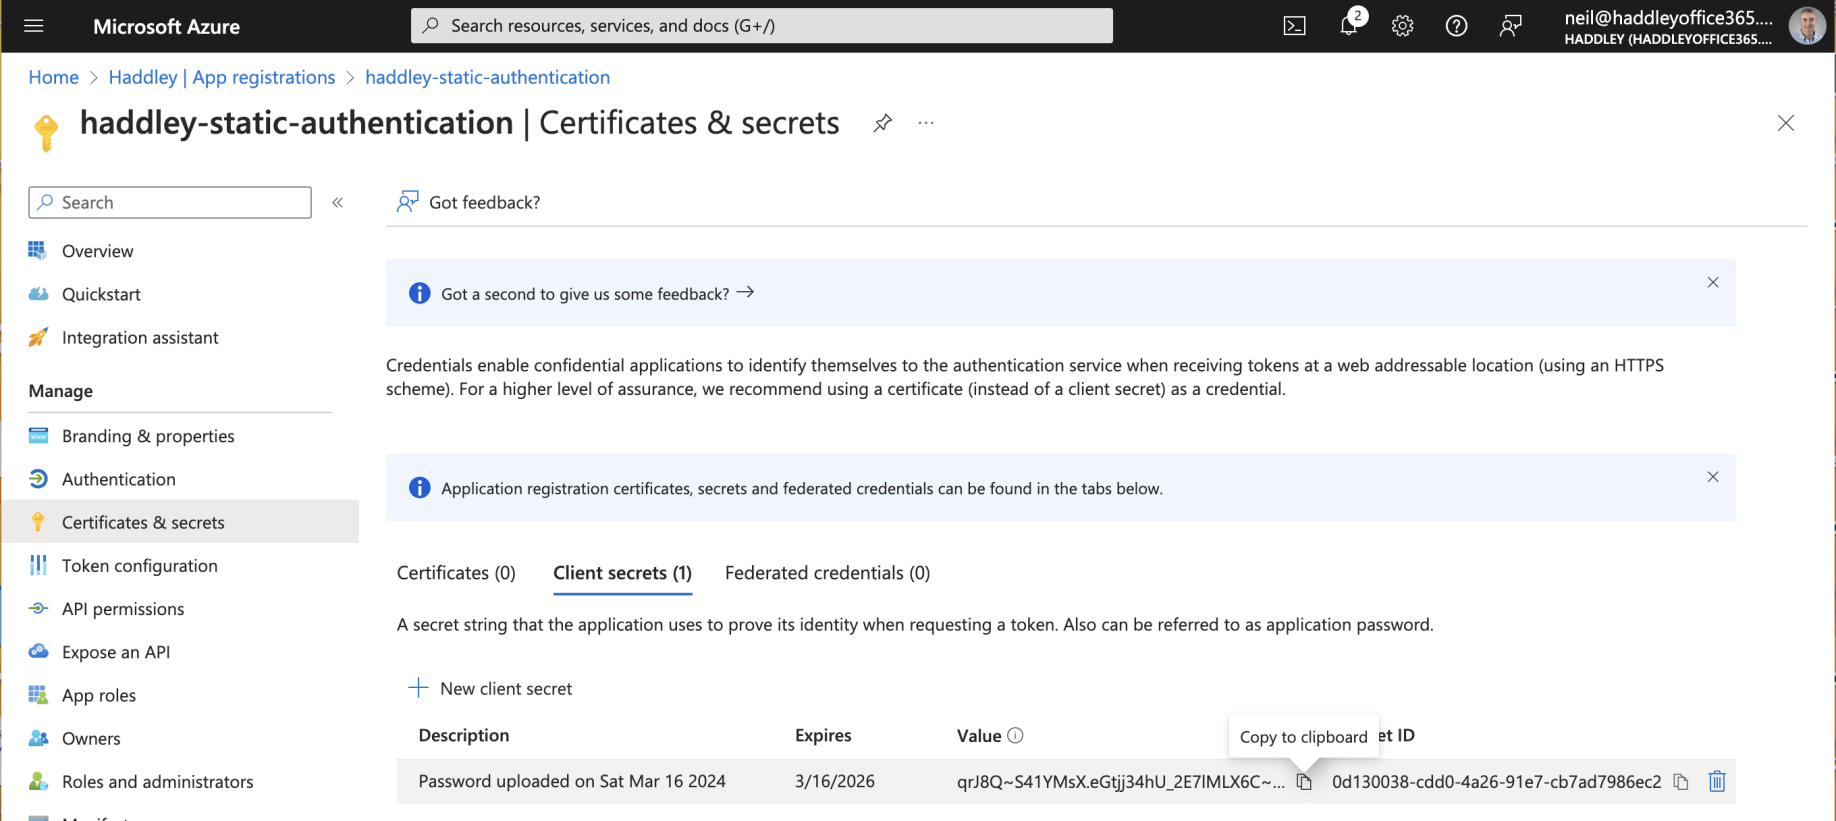Collapse the left sidebar menu
Screen dimensions: 1836x821
coord(338,202)
